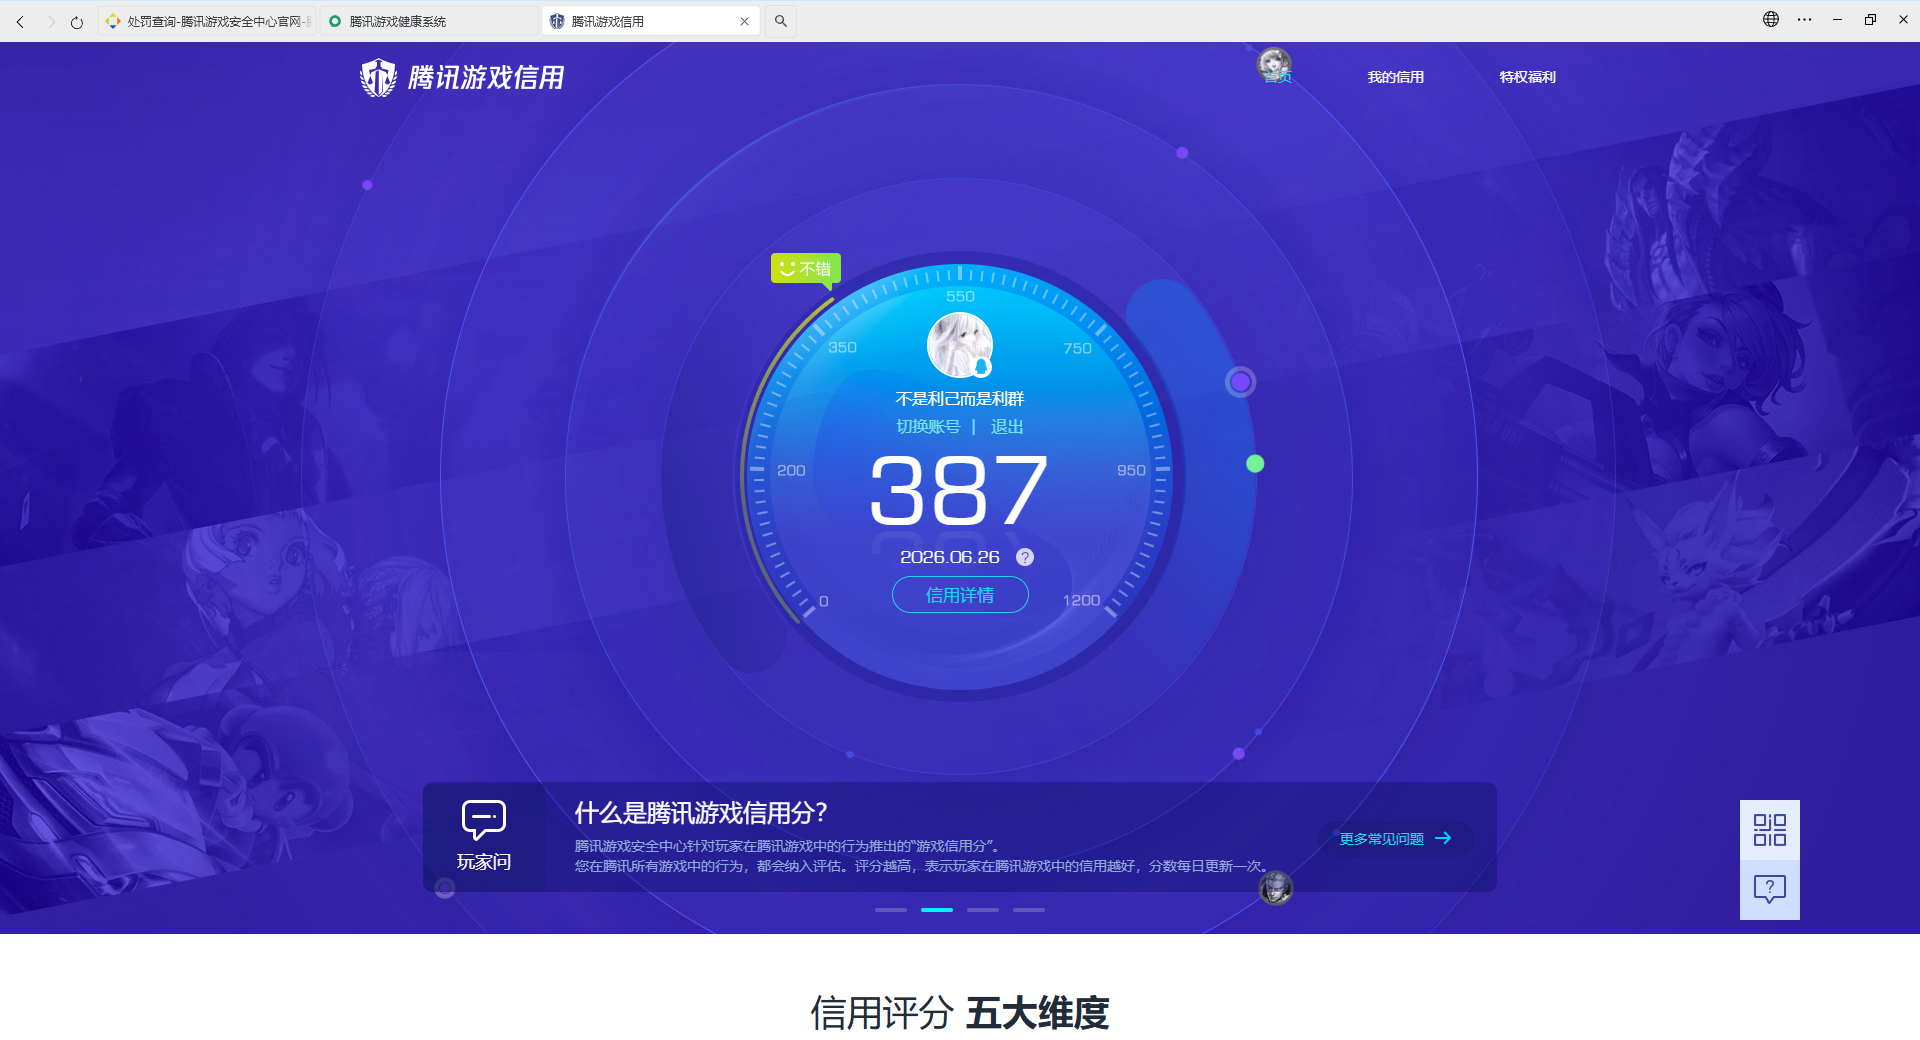Click the globe icon in the title bar
The height and width of the screenshot is (1040, 1920).
click(x=1771, y=19)
